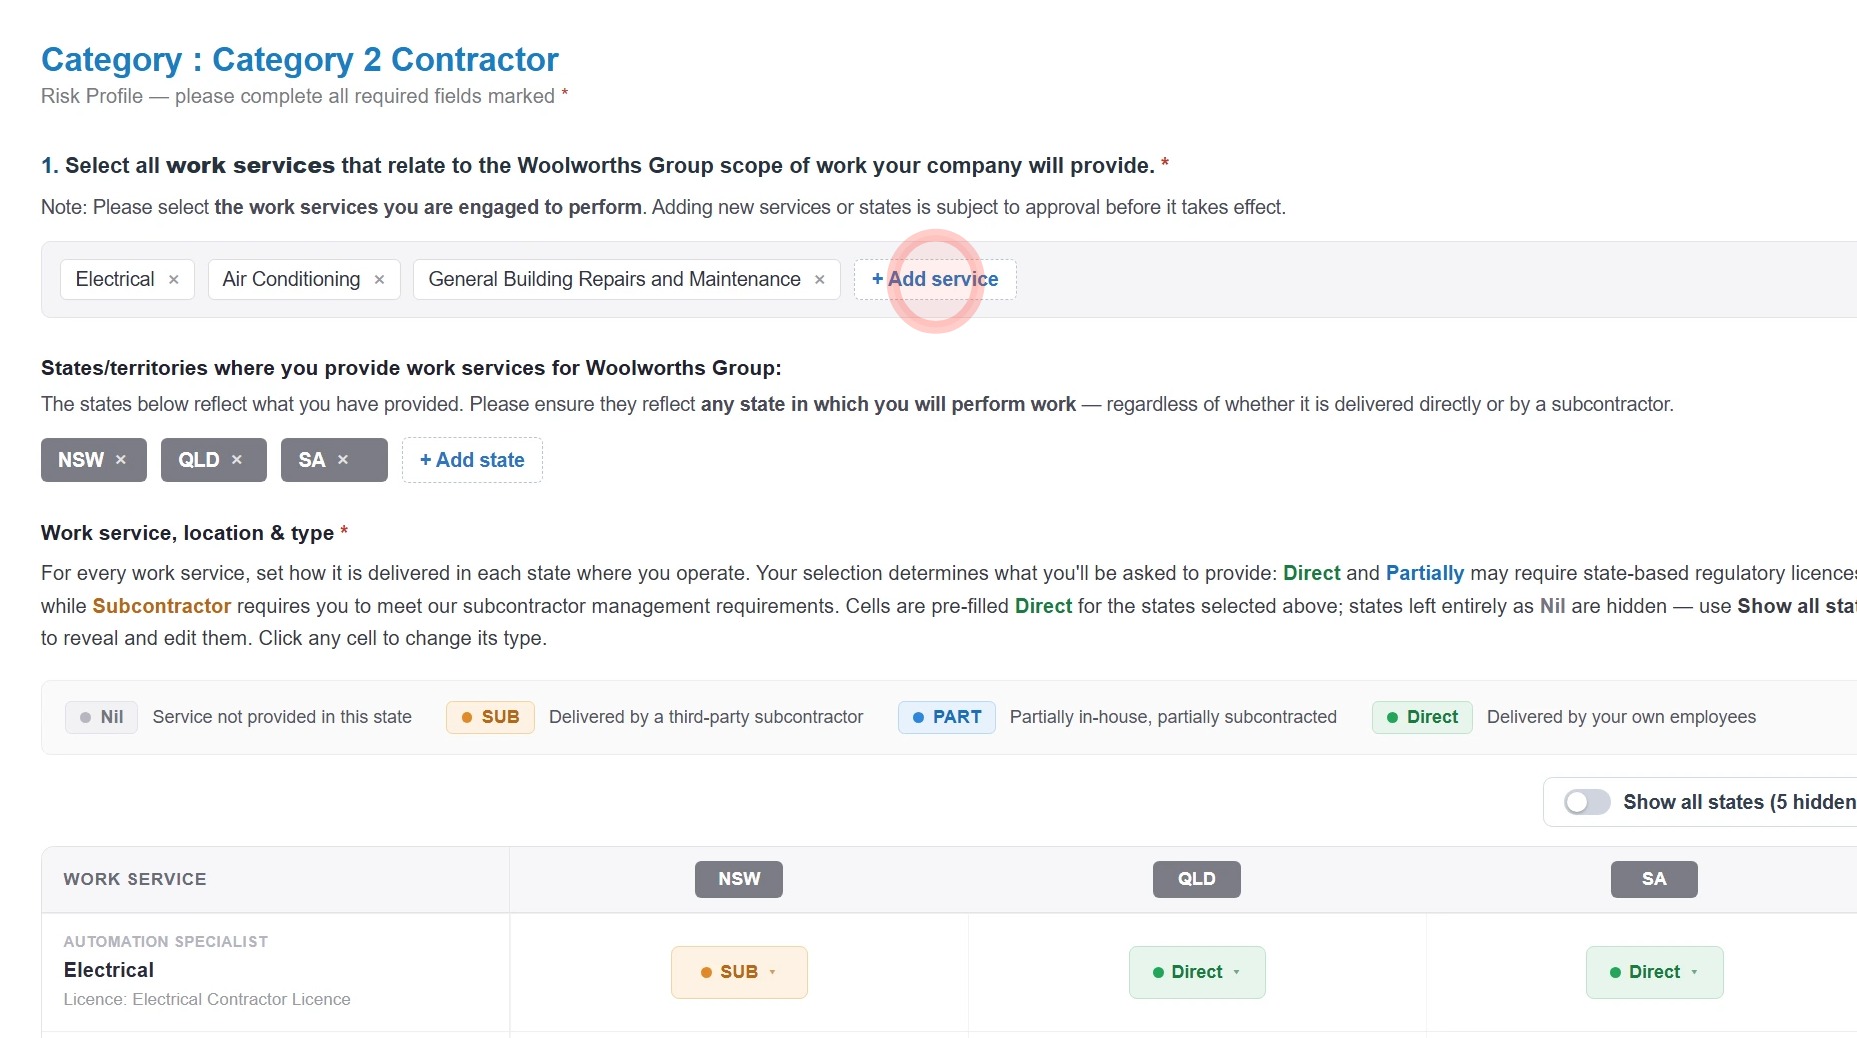
Task: Remove the Electrical service tag
Action: [x=174, y=280]
